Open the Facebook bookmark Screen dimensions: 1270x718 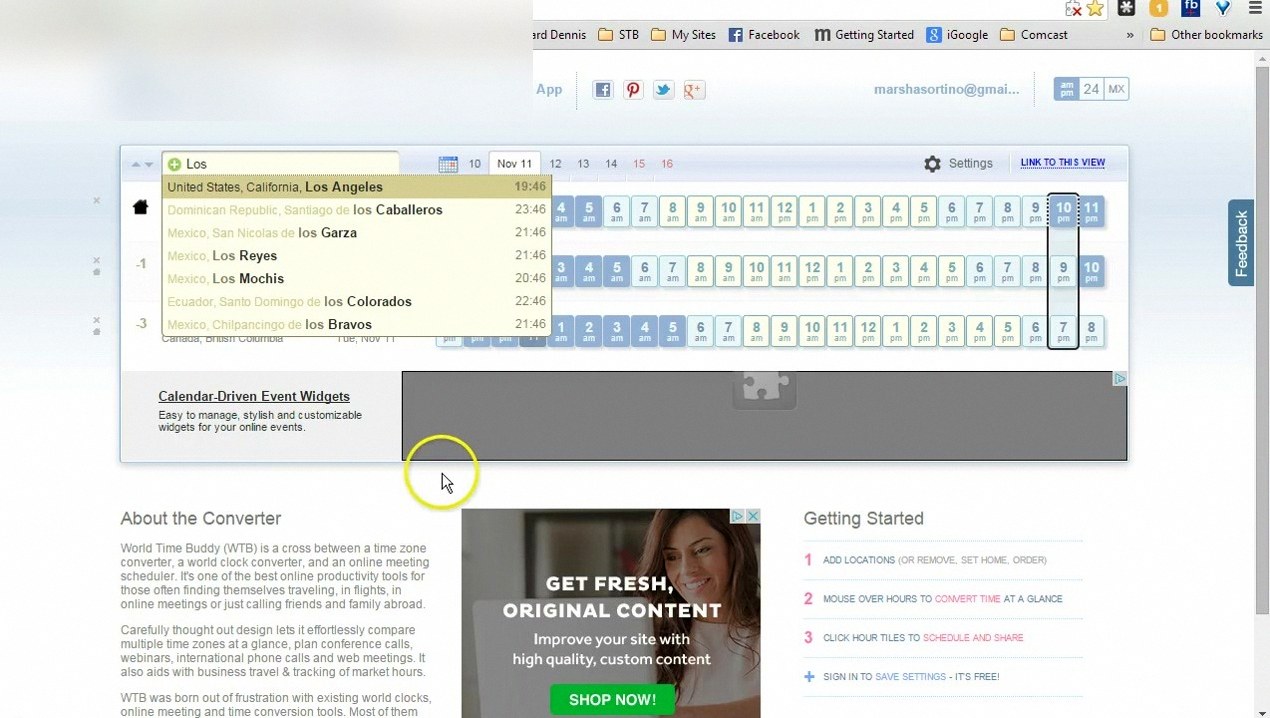(x=764, y=35)
